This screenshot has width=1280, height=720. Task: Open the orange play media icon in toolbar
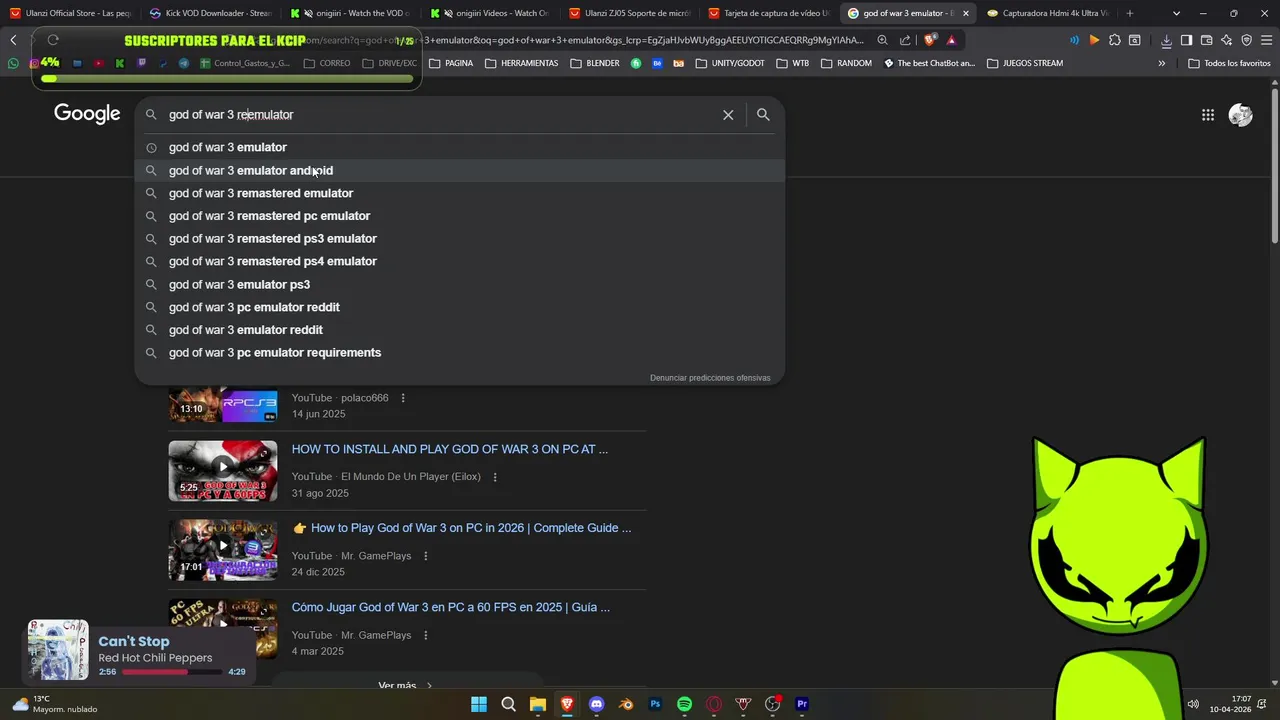(x=1094, y=40)
